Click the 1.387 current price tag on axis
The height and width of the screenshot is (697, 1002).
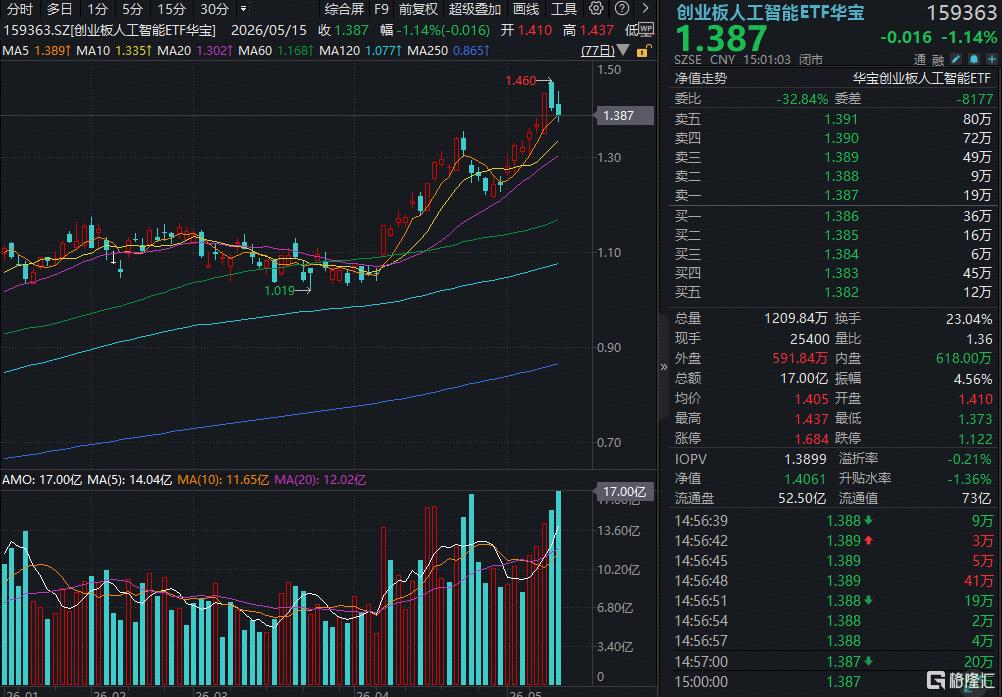pyautogui.click(x=624, y=116)
